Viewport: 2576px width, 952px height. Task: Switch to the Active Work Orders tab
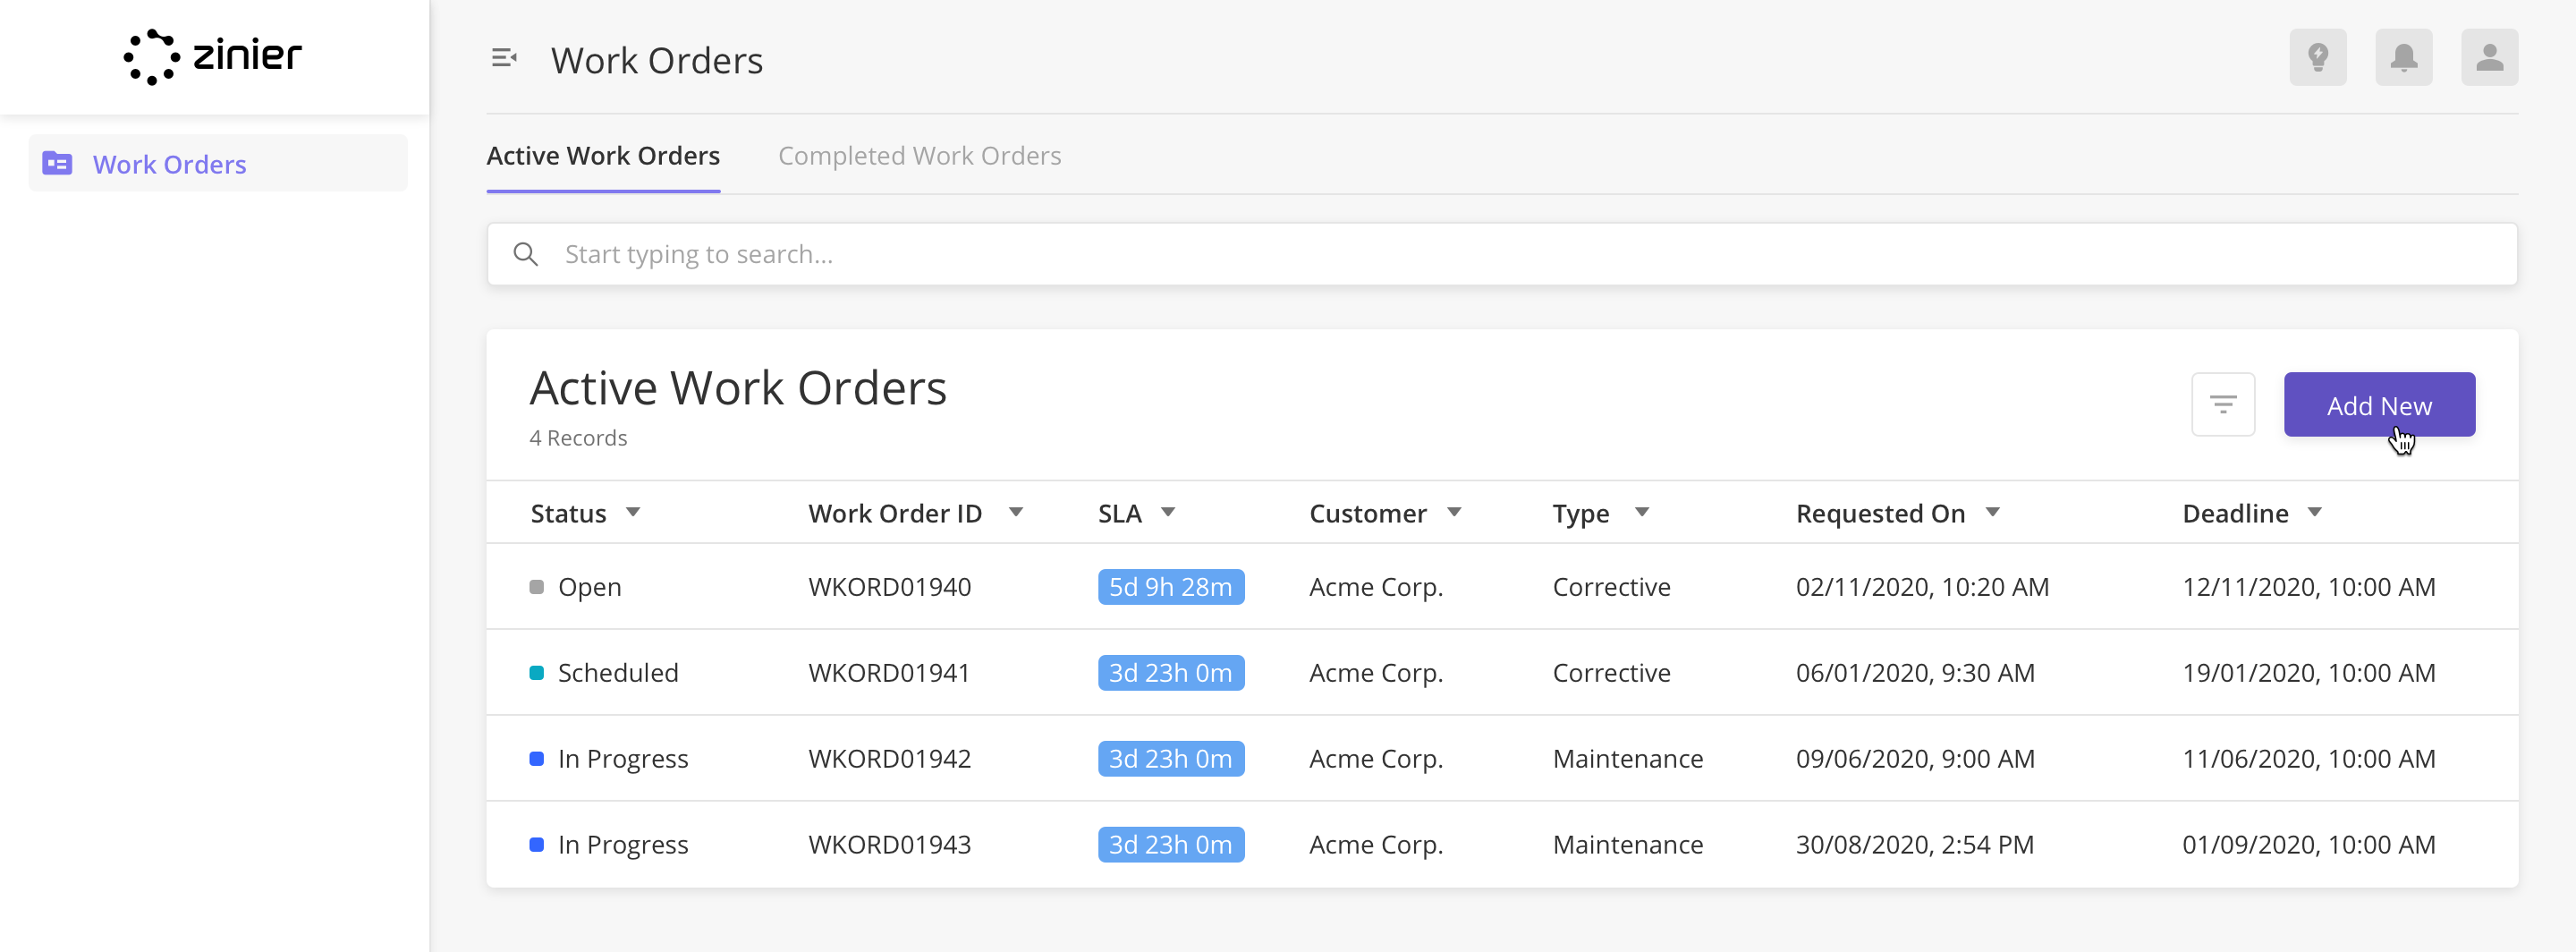tap(603, 156)
